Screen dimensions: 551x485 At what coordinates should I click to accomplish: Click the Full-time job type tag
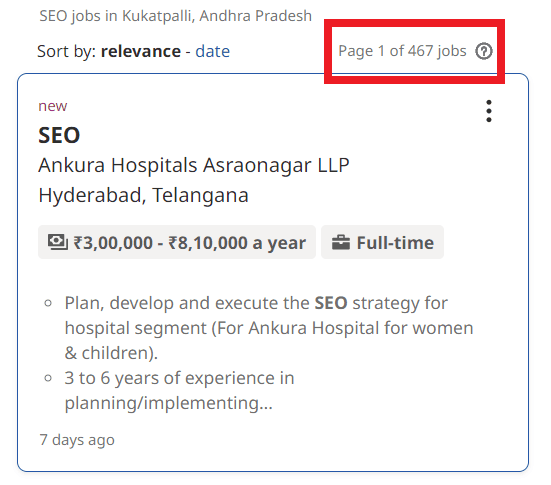coord(382,242)
